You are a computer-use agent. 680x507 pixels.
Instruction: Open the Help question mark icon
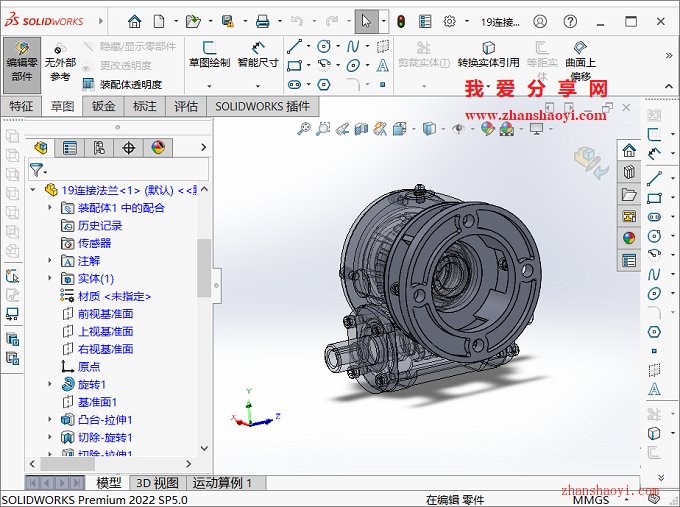coord(570,21)
